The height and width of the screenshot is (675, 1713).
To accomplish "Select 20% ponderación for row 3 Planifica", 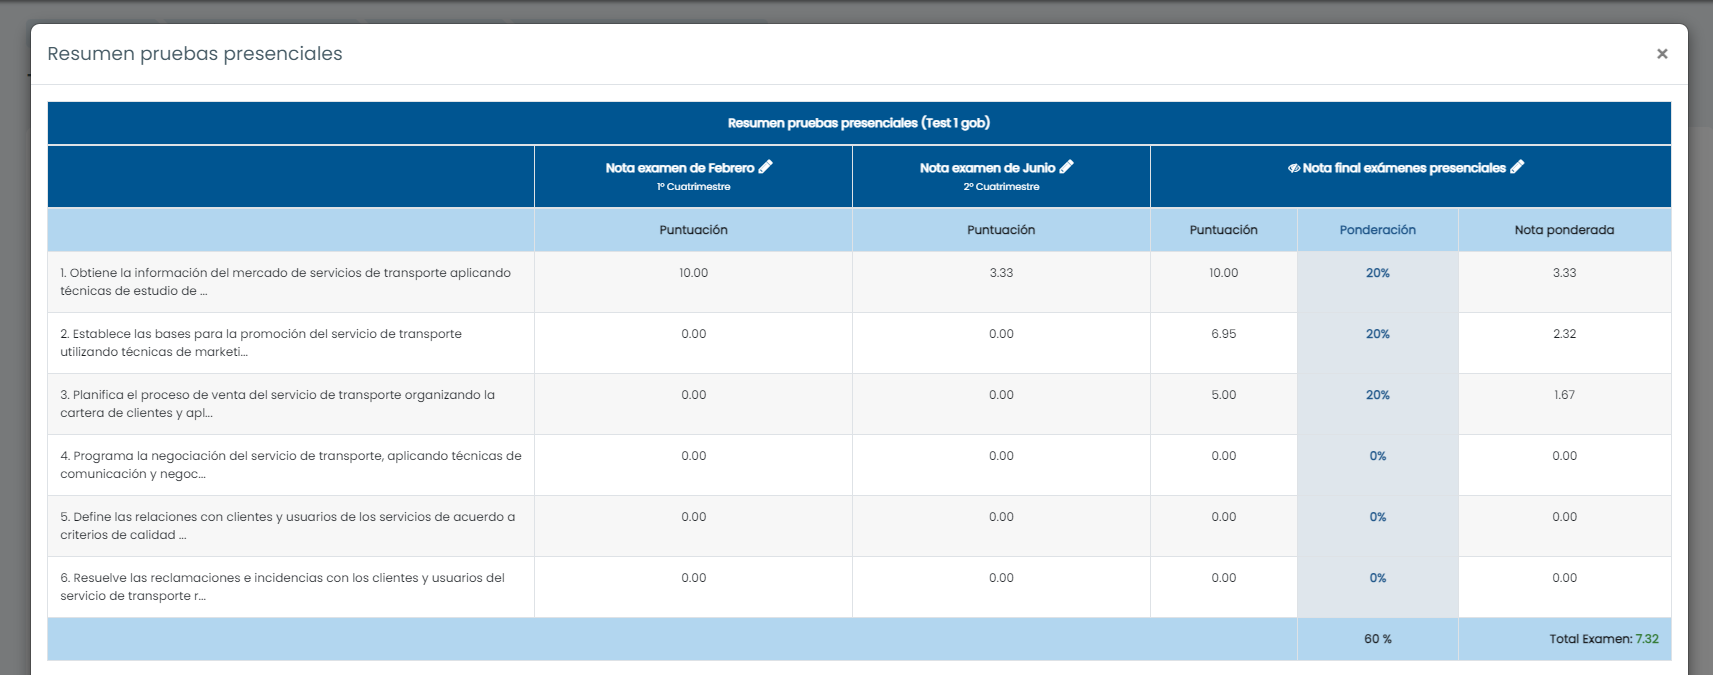I will point(1378,395).
